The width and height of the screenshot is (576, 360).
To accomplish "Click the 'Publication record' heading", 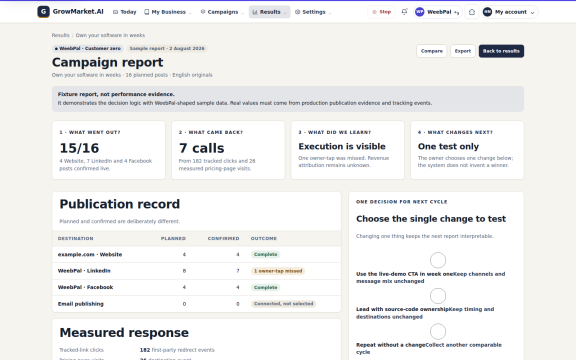I will [x=120, y=204].
